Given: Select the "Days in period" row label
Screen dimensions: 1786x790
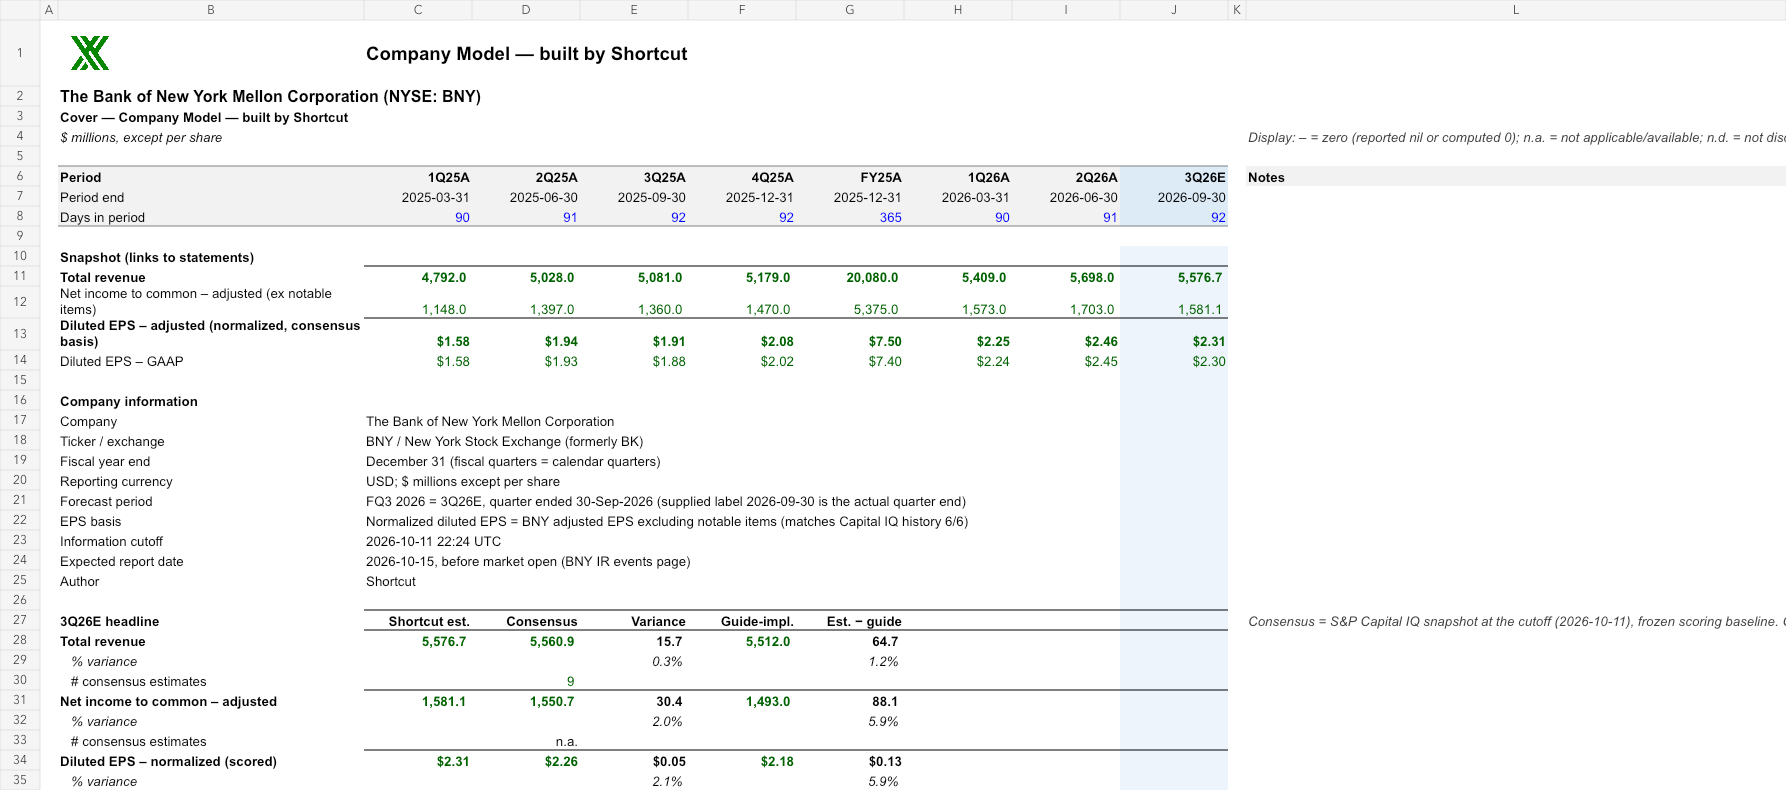Looking at the screenshot, I should pos(102,217).
